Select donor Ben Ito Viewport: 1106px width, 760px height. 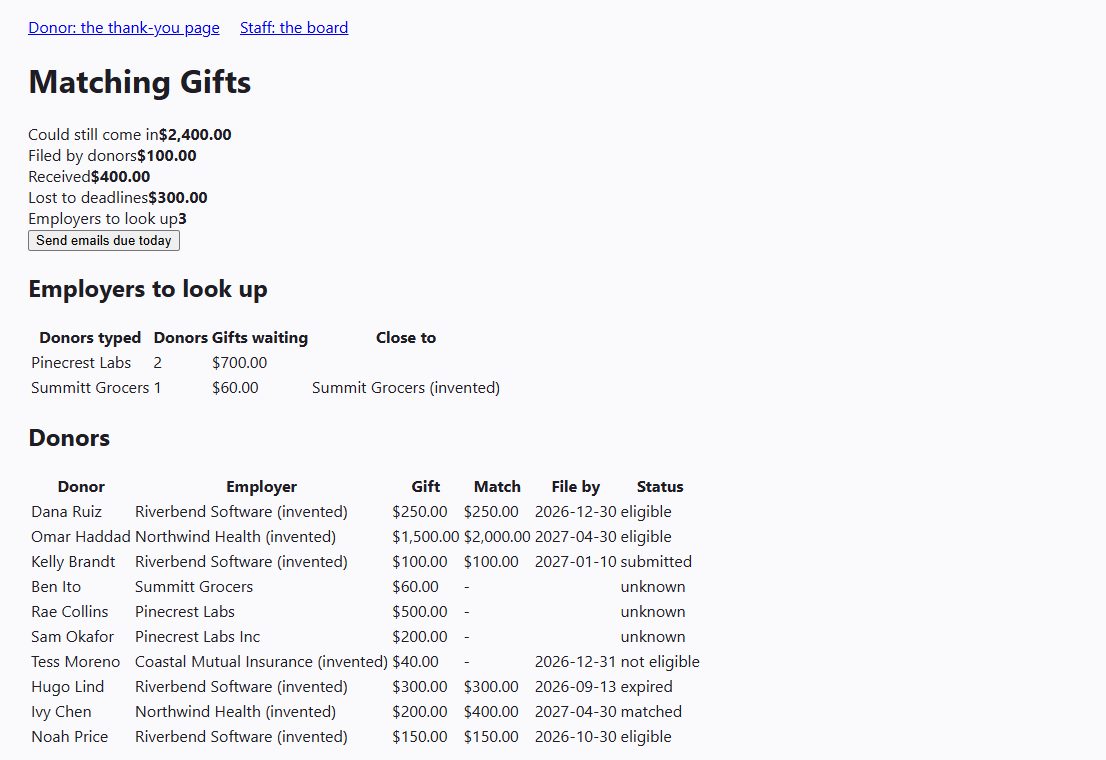tap(56, 587)
